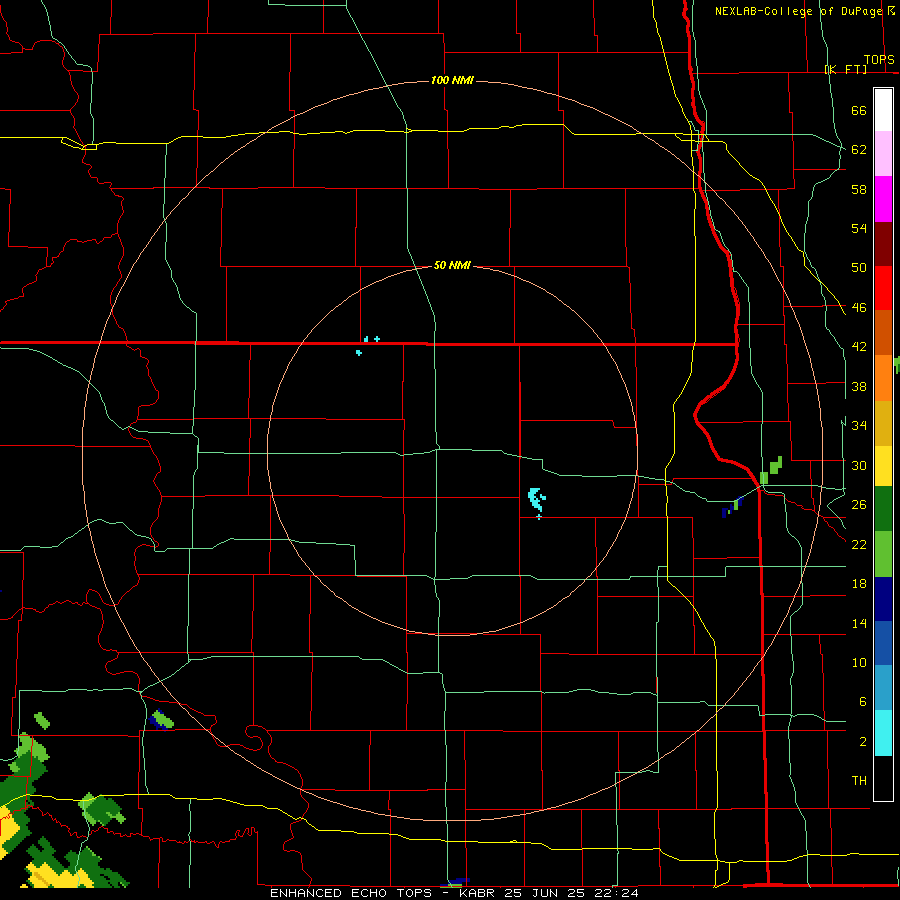Select the cyan legend swatch
The width and height of the screenshot is (900, 900).
click(883, 733)
